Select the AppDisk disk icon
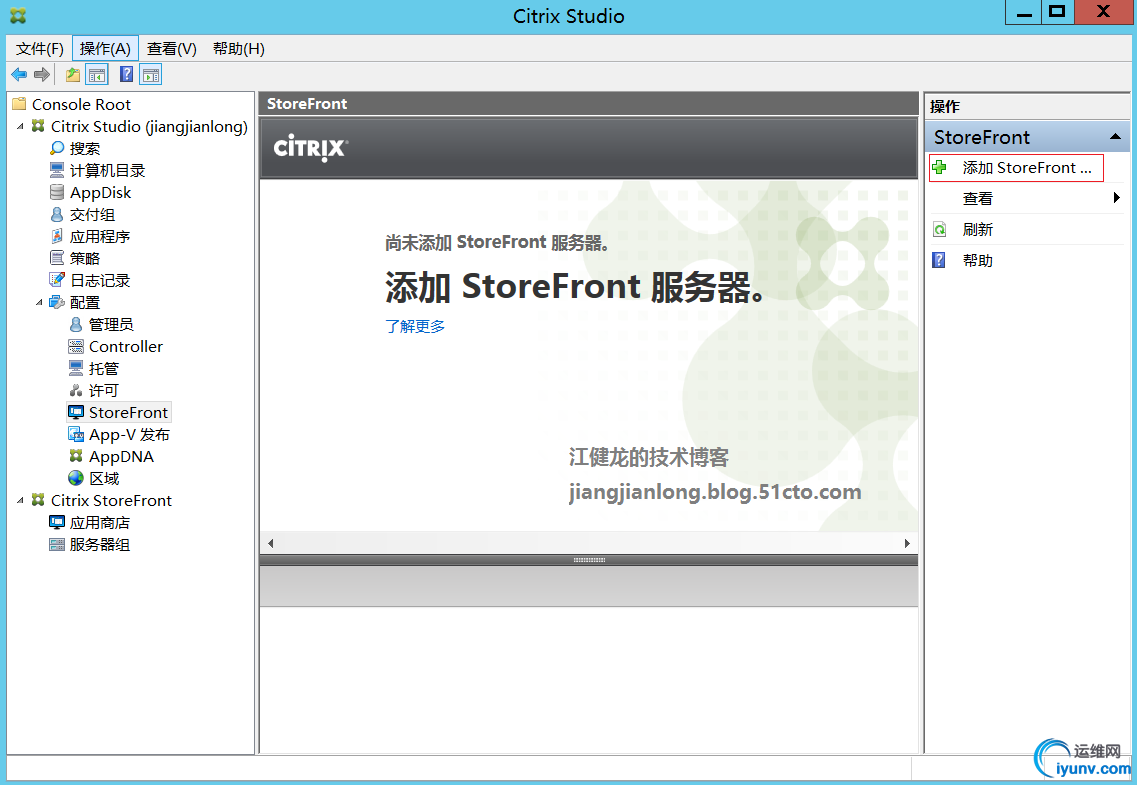The width and height of the screenshot is (1137, 785). click(x=57, y=192)
